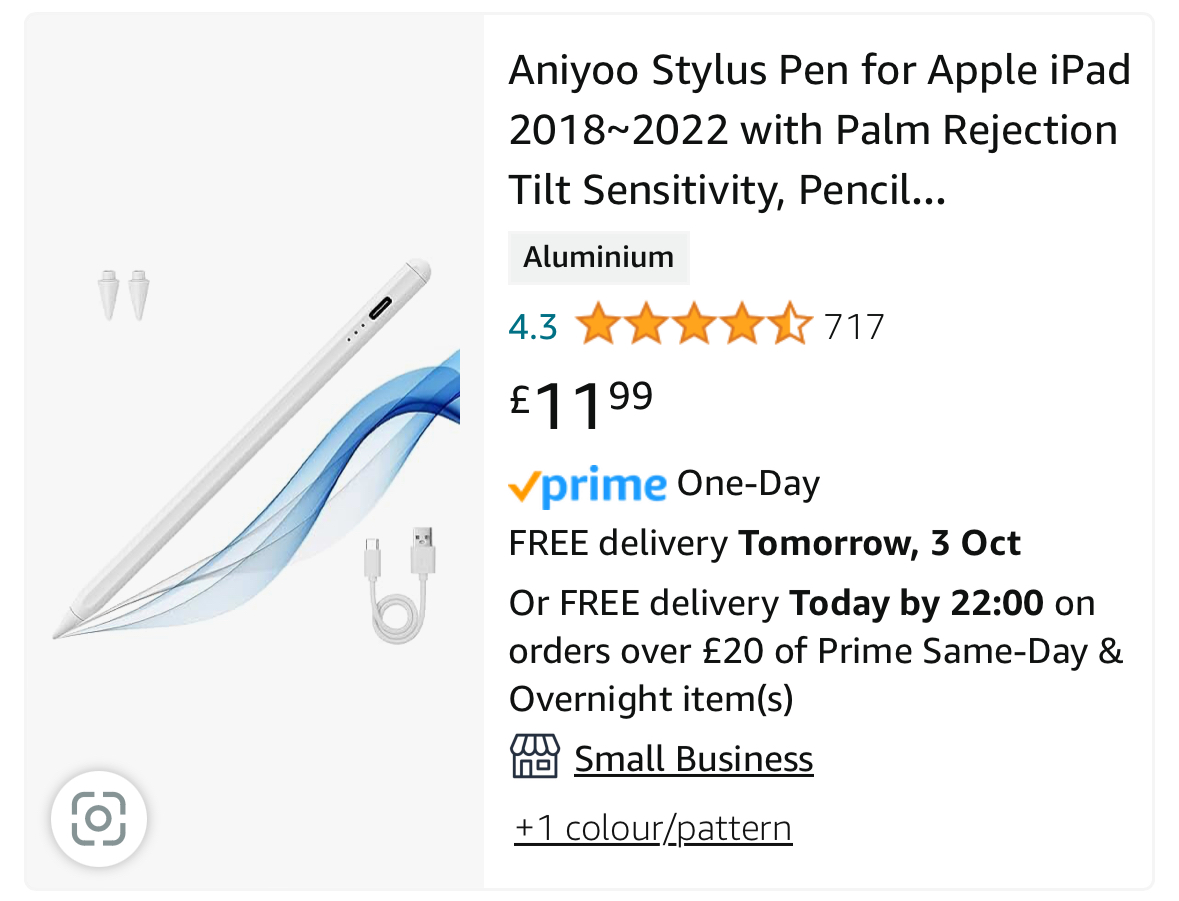Click the spare pen tips in image
Screen dimensions: 1179x901
[123, 295]
